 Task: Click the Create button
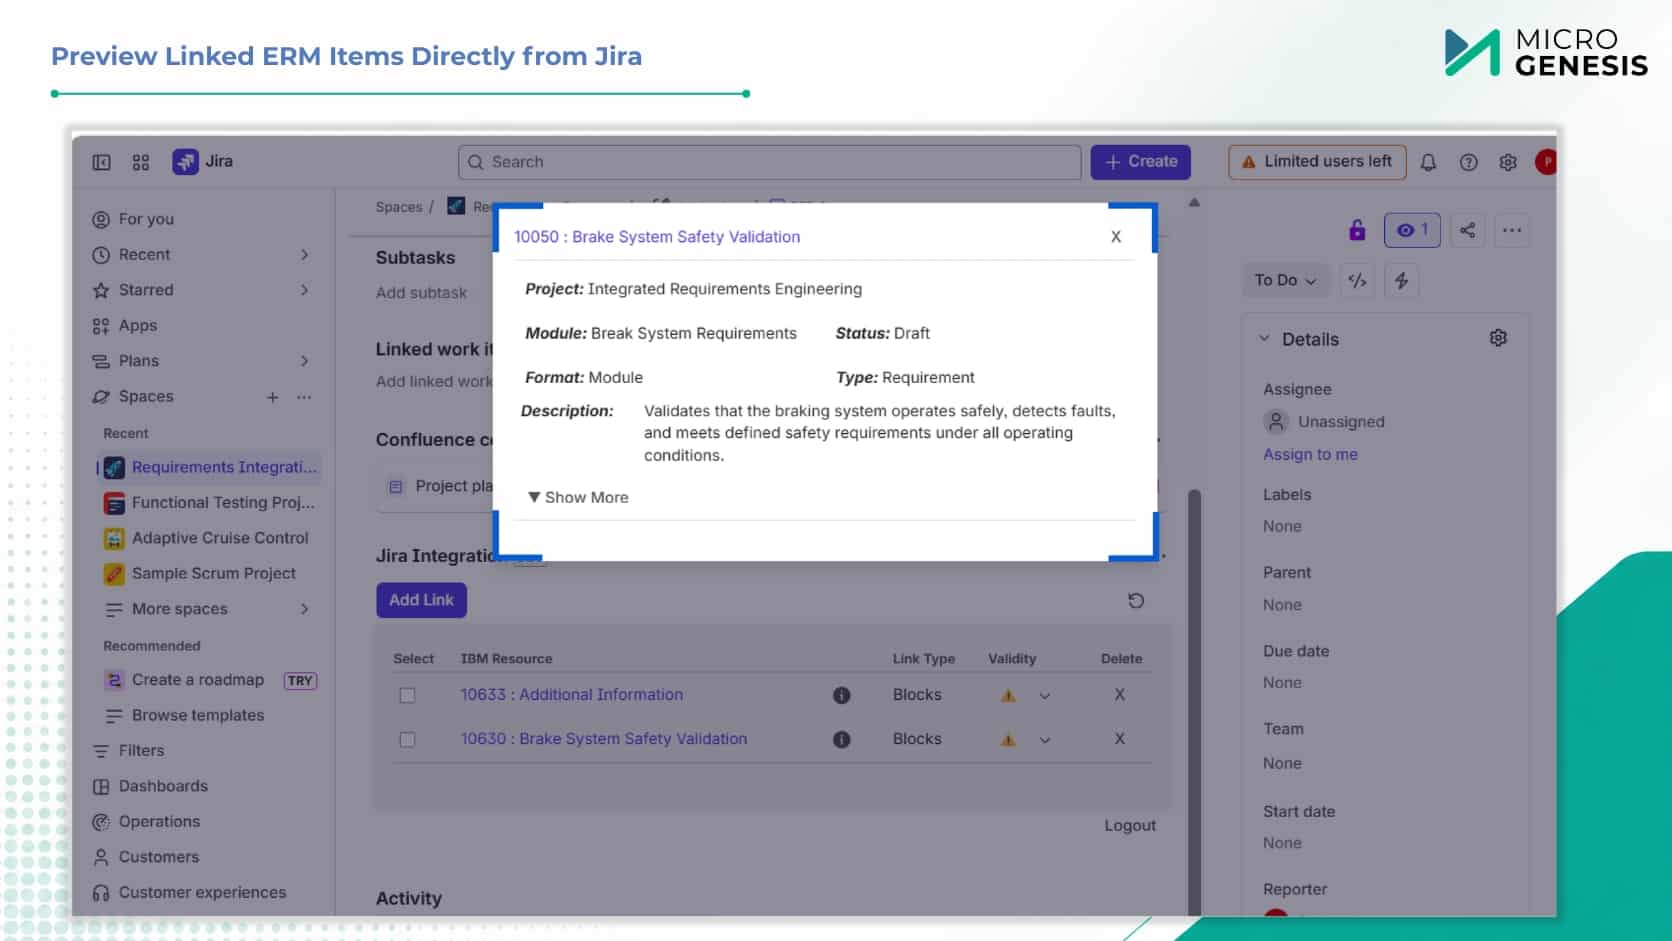(1140, 162)
